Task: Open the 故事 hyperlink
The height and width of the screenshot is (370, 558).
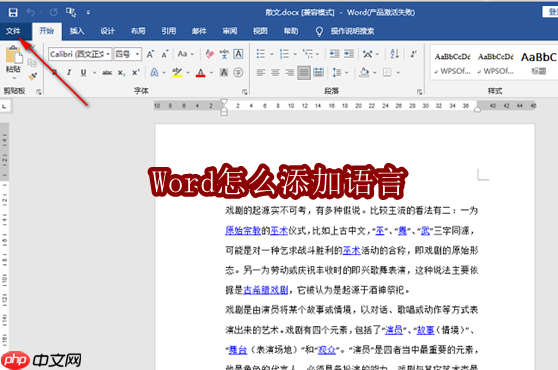Action: 426,330
